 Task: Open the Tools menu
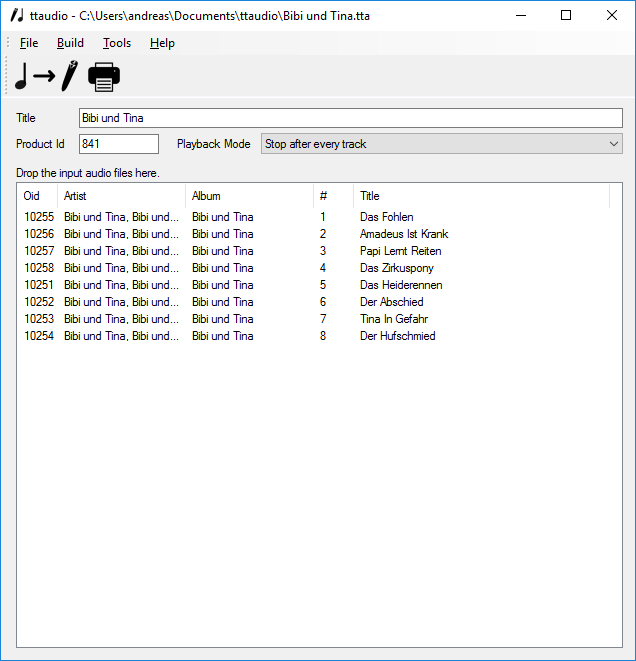tap(117, 43)
